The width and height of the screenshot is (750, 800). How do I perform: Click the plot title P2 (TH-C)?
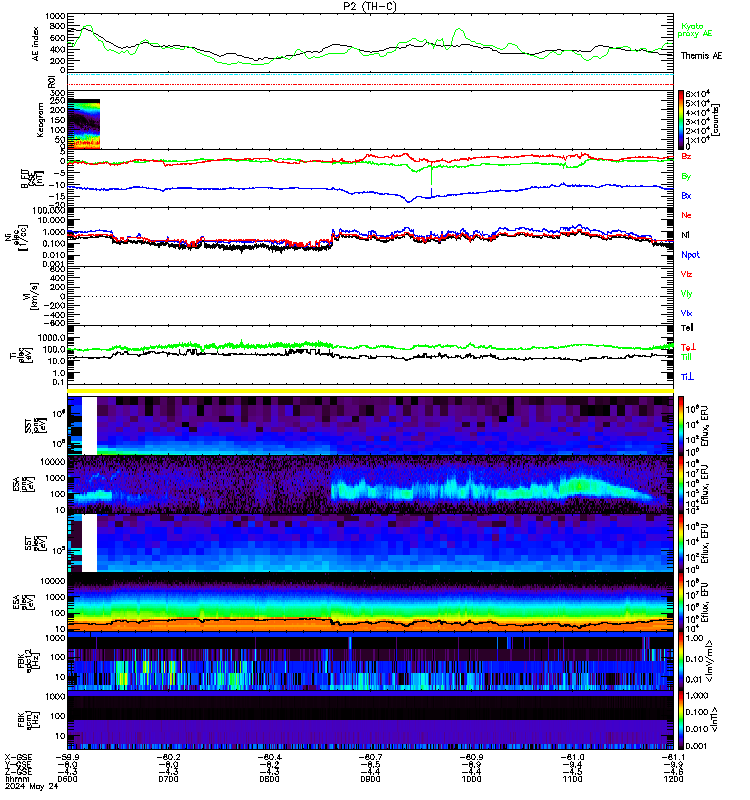click(x=370, y=6)
